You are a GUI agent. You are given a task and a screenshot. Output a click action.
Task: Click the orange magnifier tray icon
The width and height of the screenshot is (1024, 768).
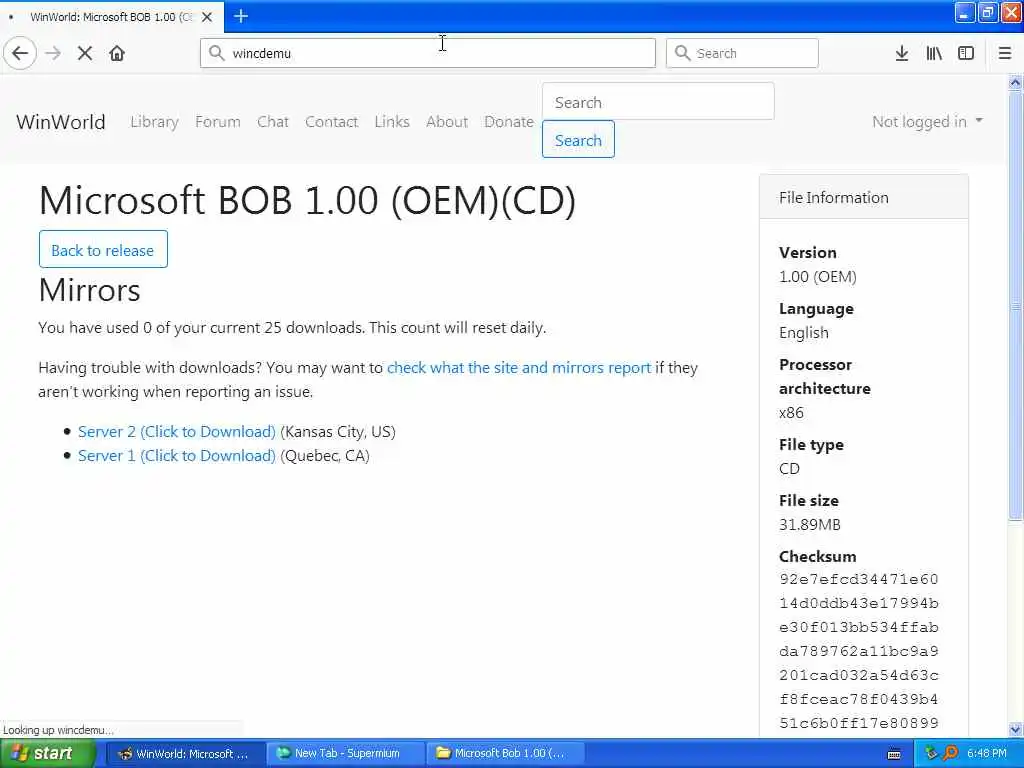(950, 754)
